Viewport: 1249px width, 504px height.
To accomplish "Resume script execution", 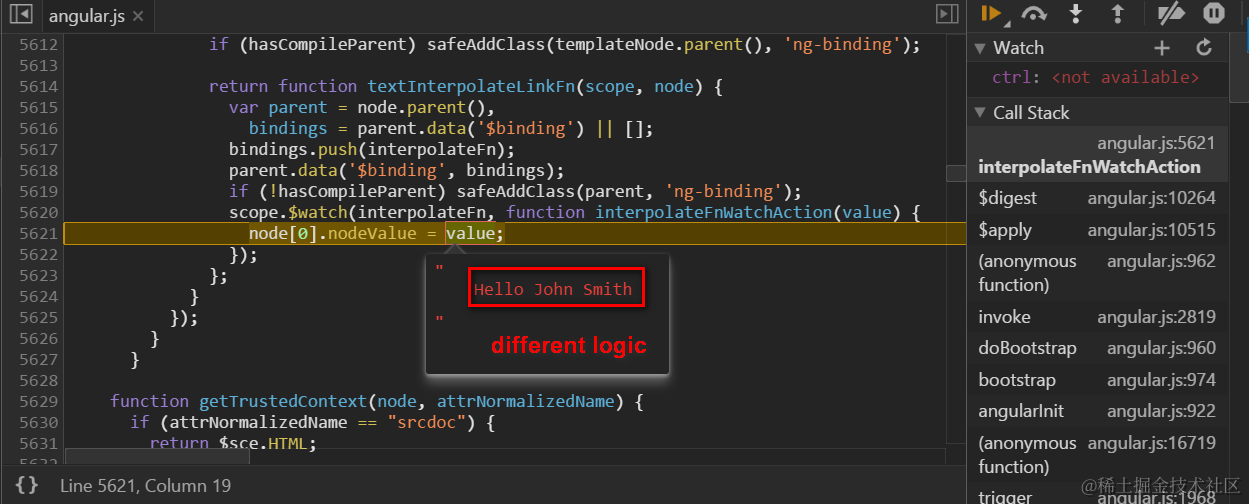I will [992, 14].
